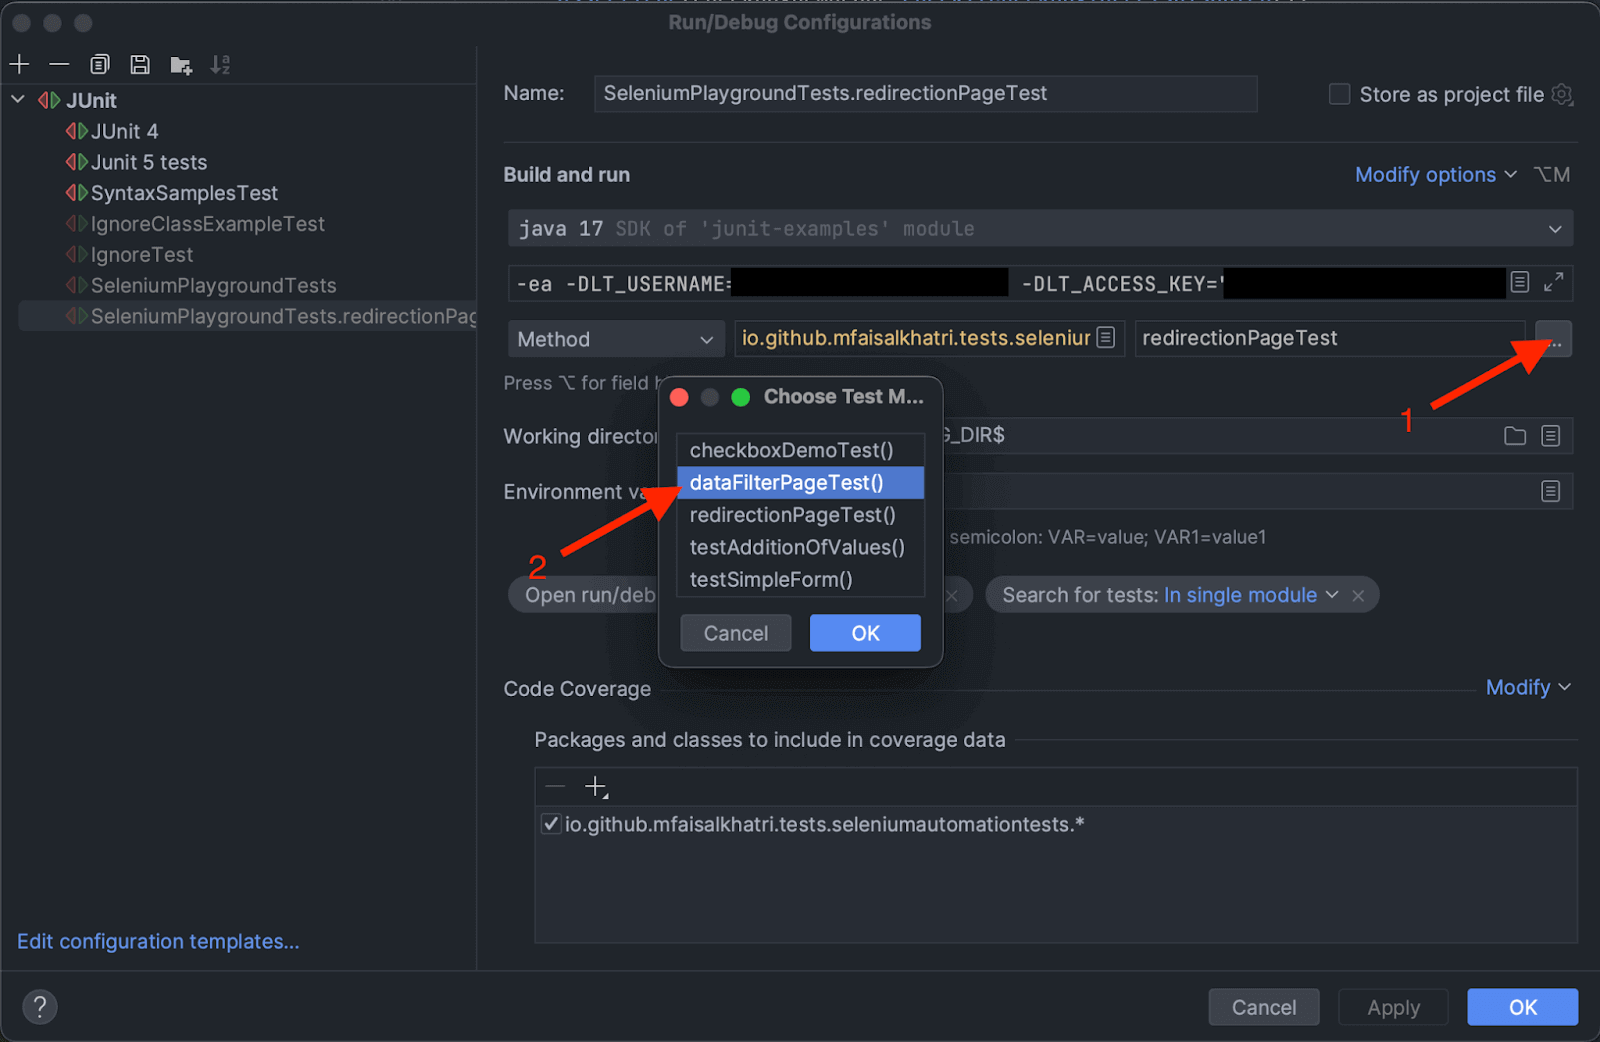1600x1042 pixels.
Task: Click OK in Choose Test Method dialog
Action: tap(865, 633)
